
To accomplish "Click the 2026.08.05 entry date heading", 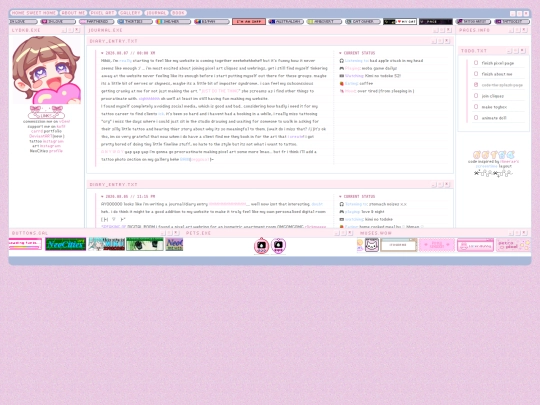I will [130, 196].
